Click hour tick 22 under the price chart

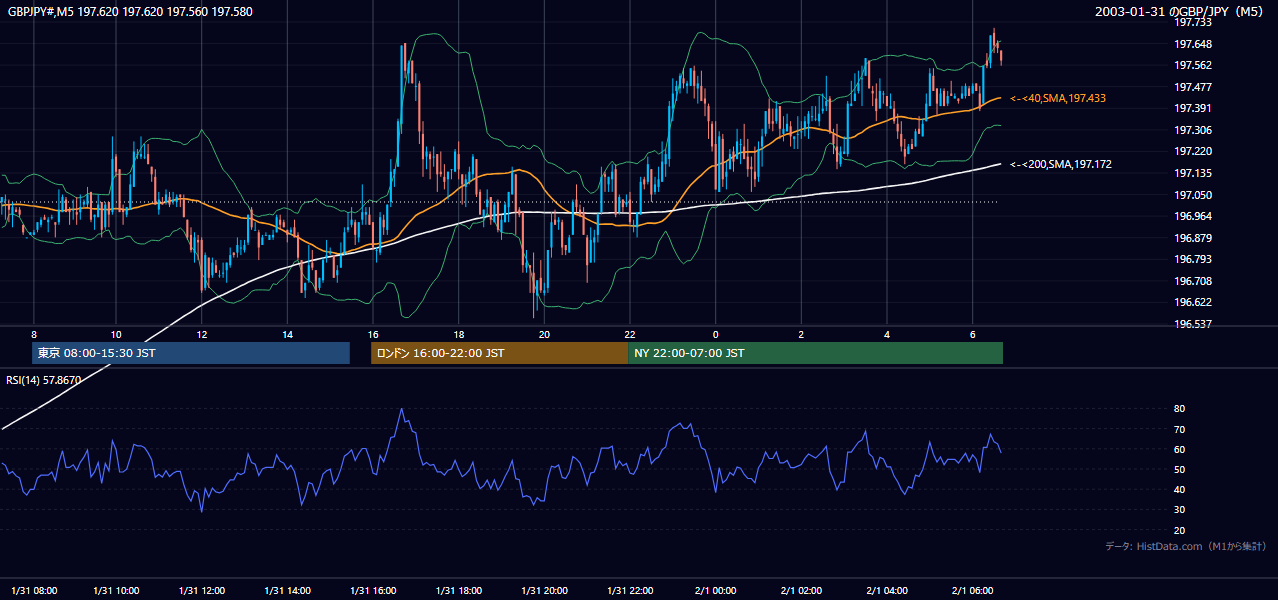630,334
